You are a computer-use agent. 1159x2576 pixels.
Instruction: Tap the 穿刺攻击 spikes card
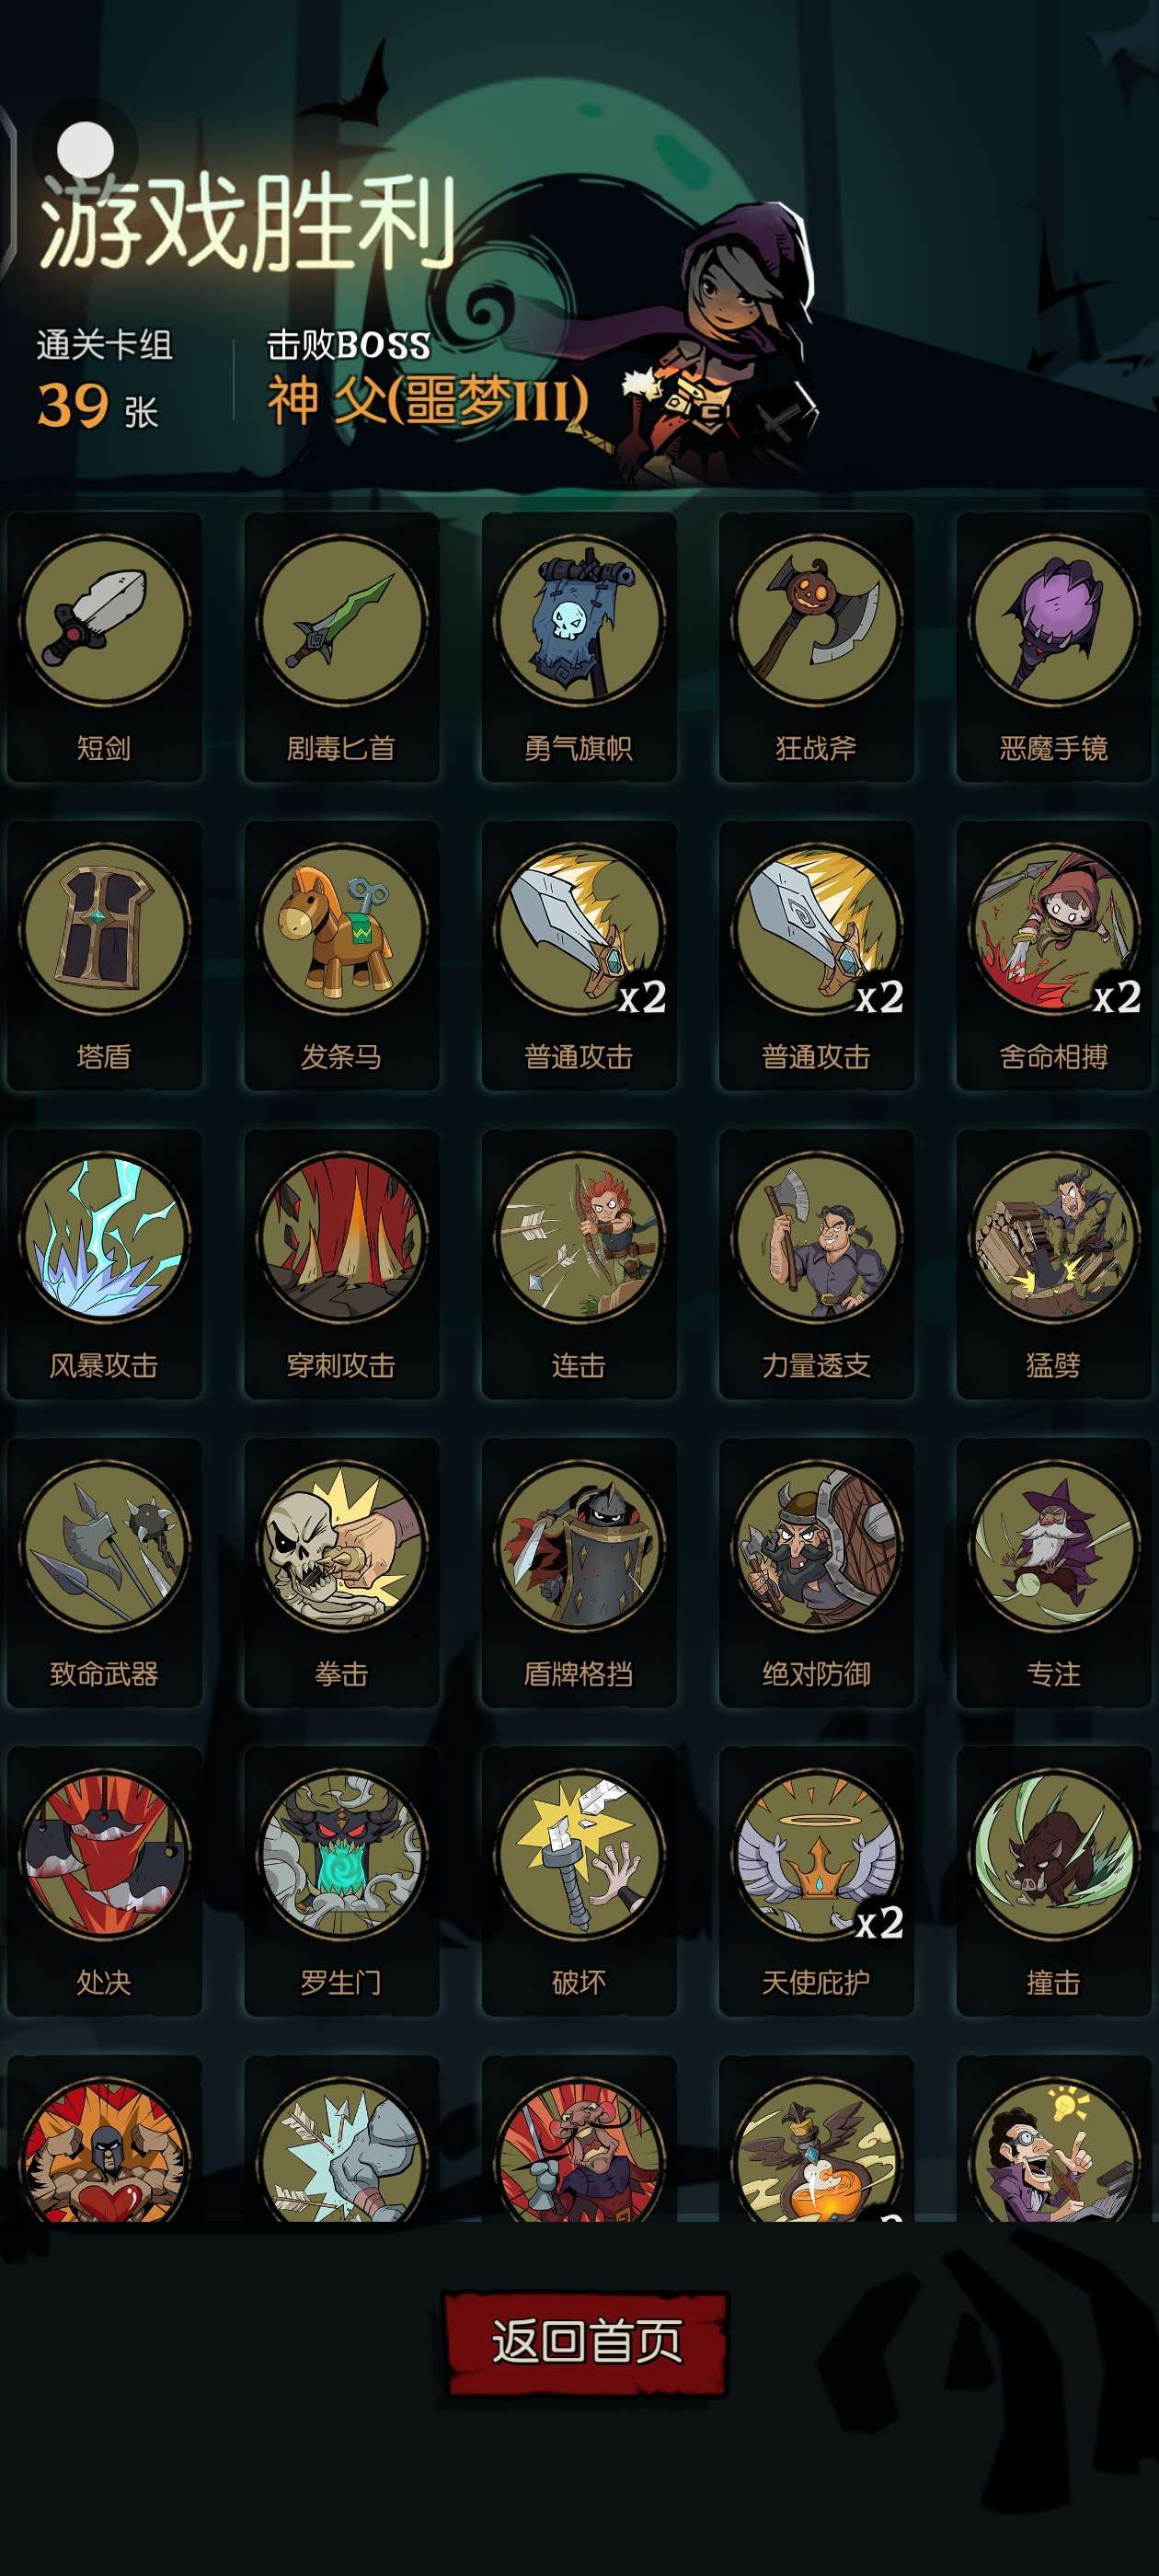tap(341, 1264)
